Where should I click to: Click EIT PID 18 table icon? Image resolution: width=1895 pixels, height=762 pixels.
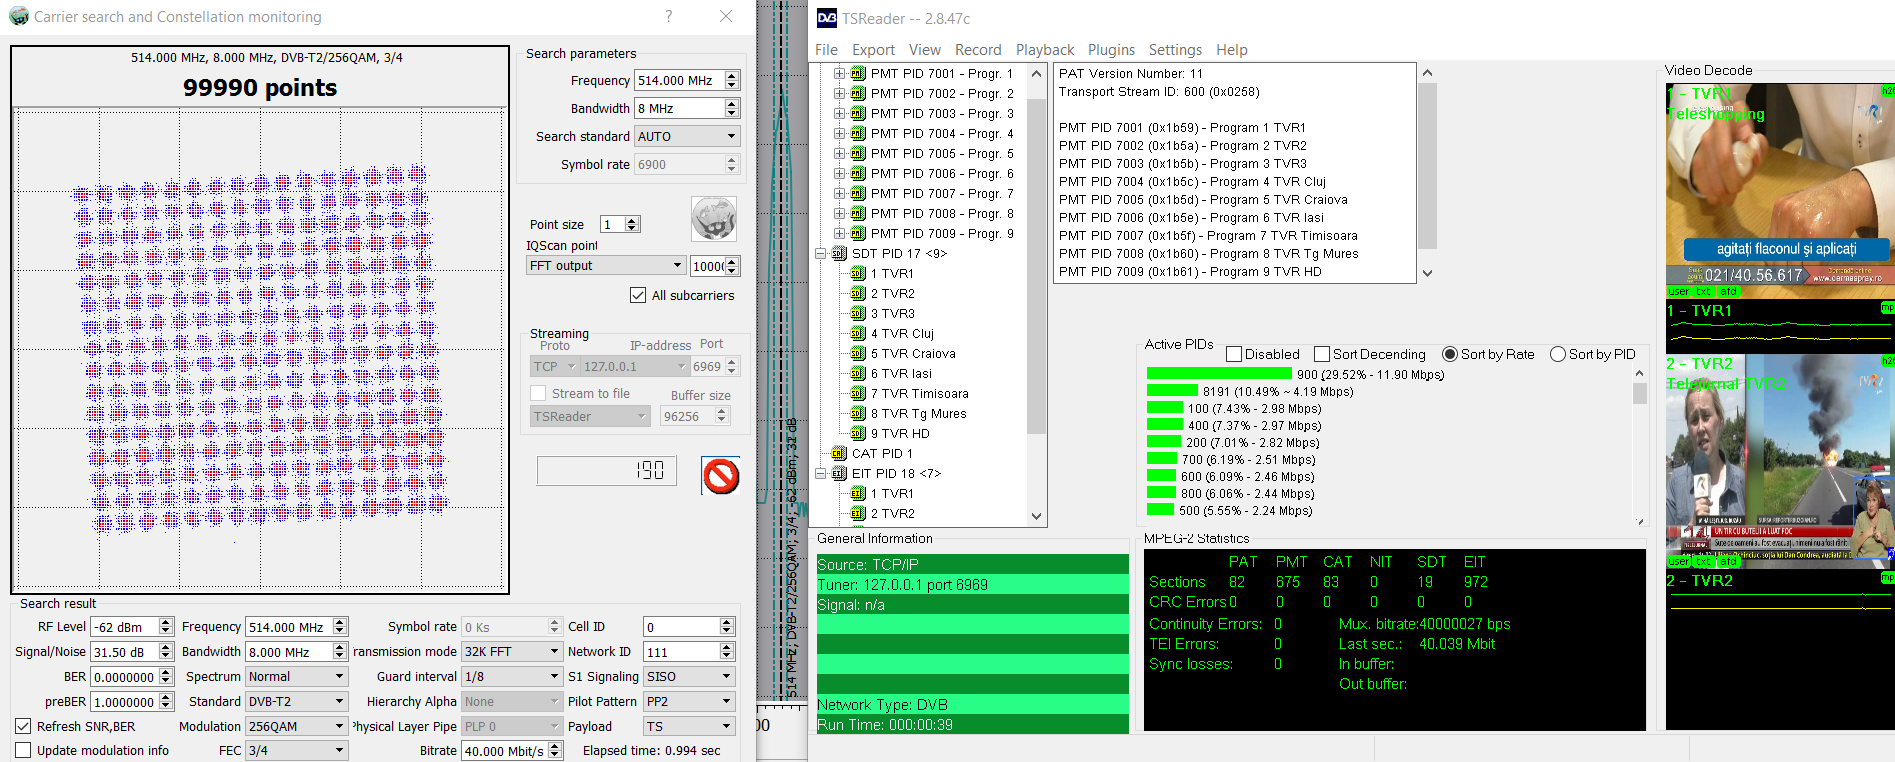point(839,473)
